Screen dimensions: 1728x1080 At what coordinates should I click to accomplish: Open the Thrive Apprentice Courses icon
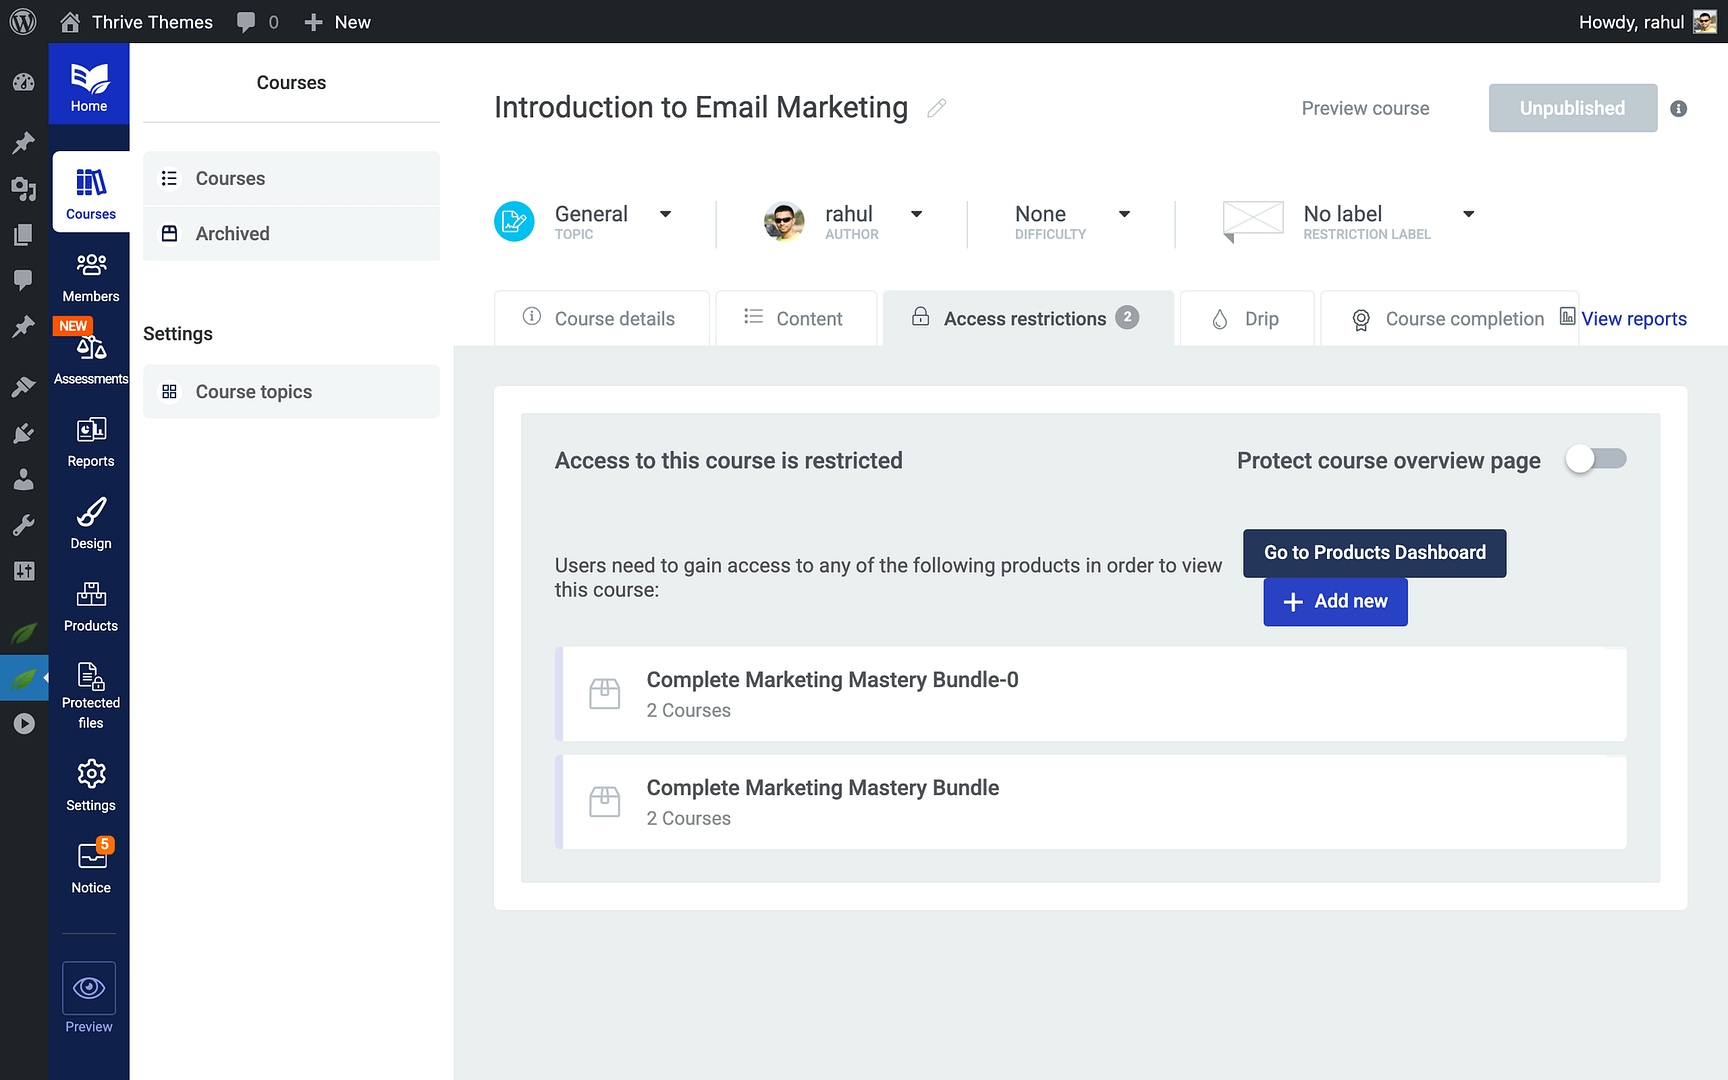(x=90, y=192)
